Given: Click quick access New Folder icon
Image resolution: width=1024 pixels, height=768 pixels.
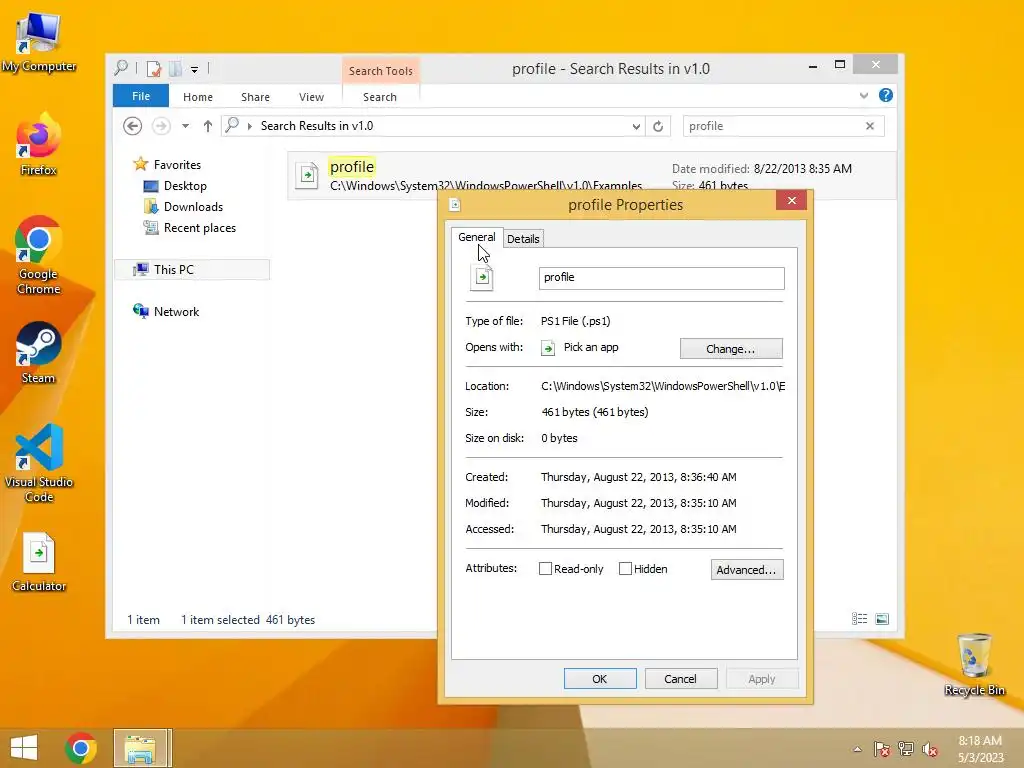Looking at the screenshot, I should tap(176, 68).
